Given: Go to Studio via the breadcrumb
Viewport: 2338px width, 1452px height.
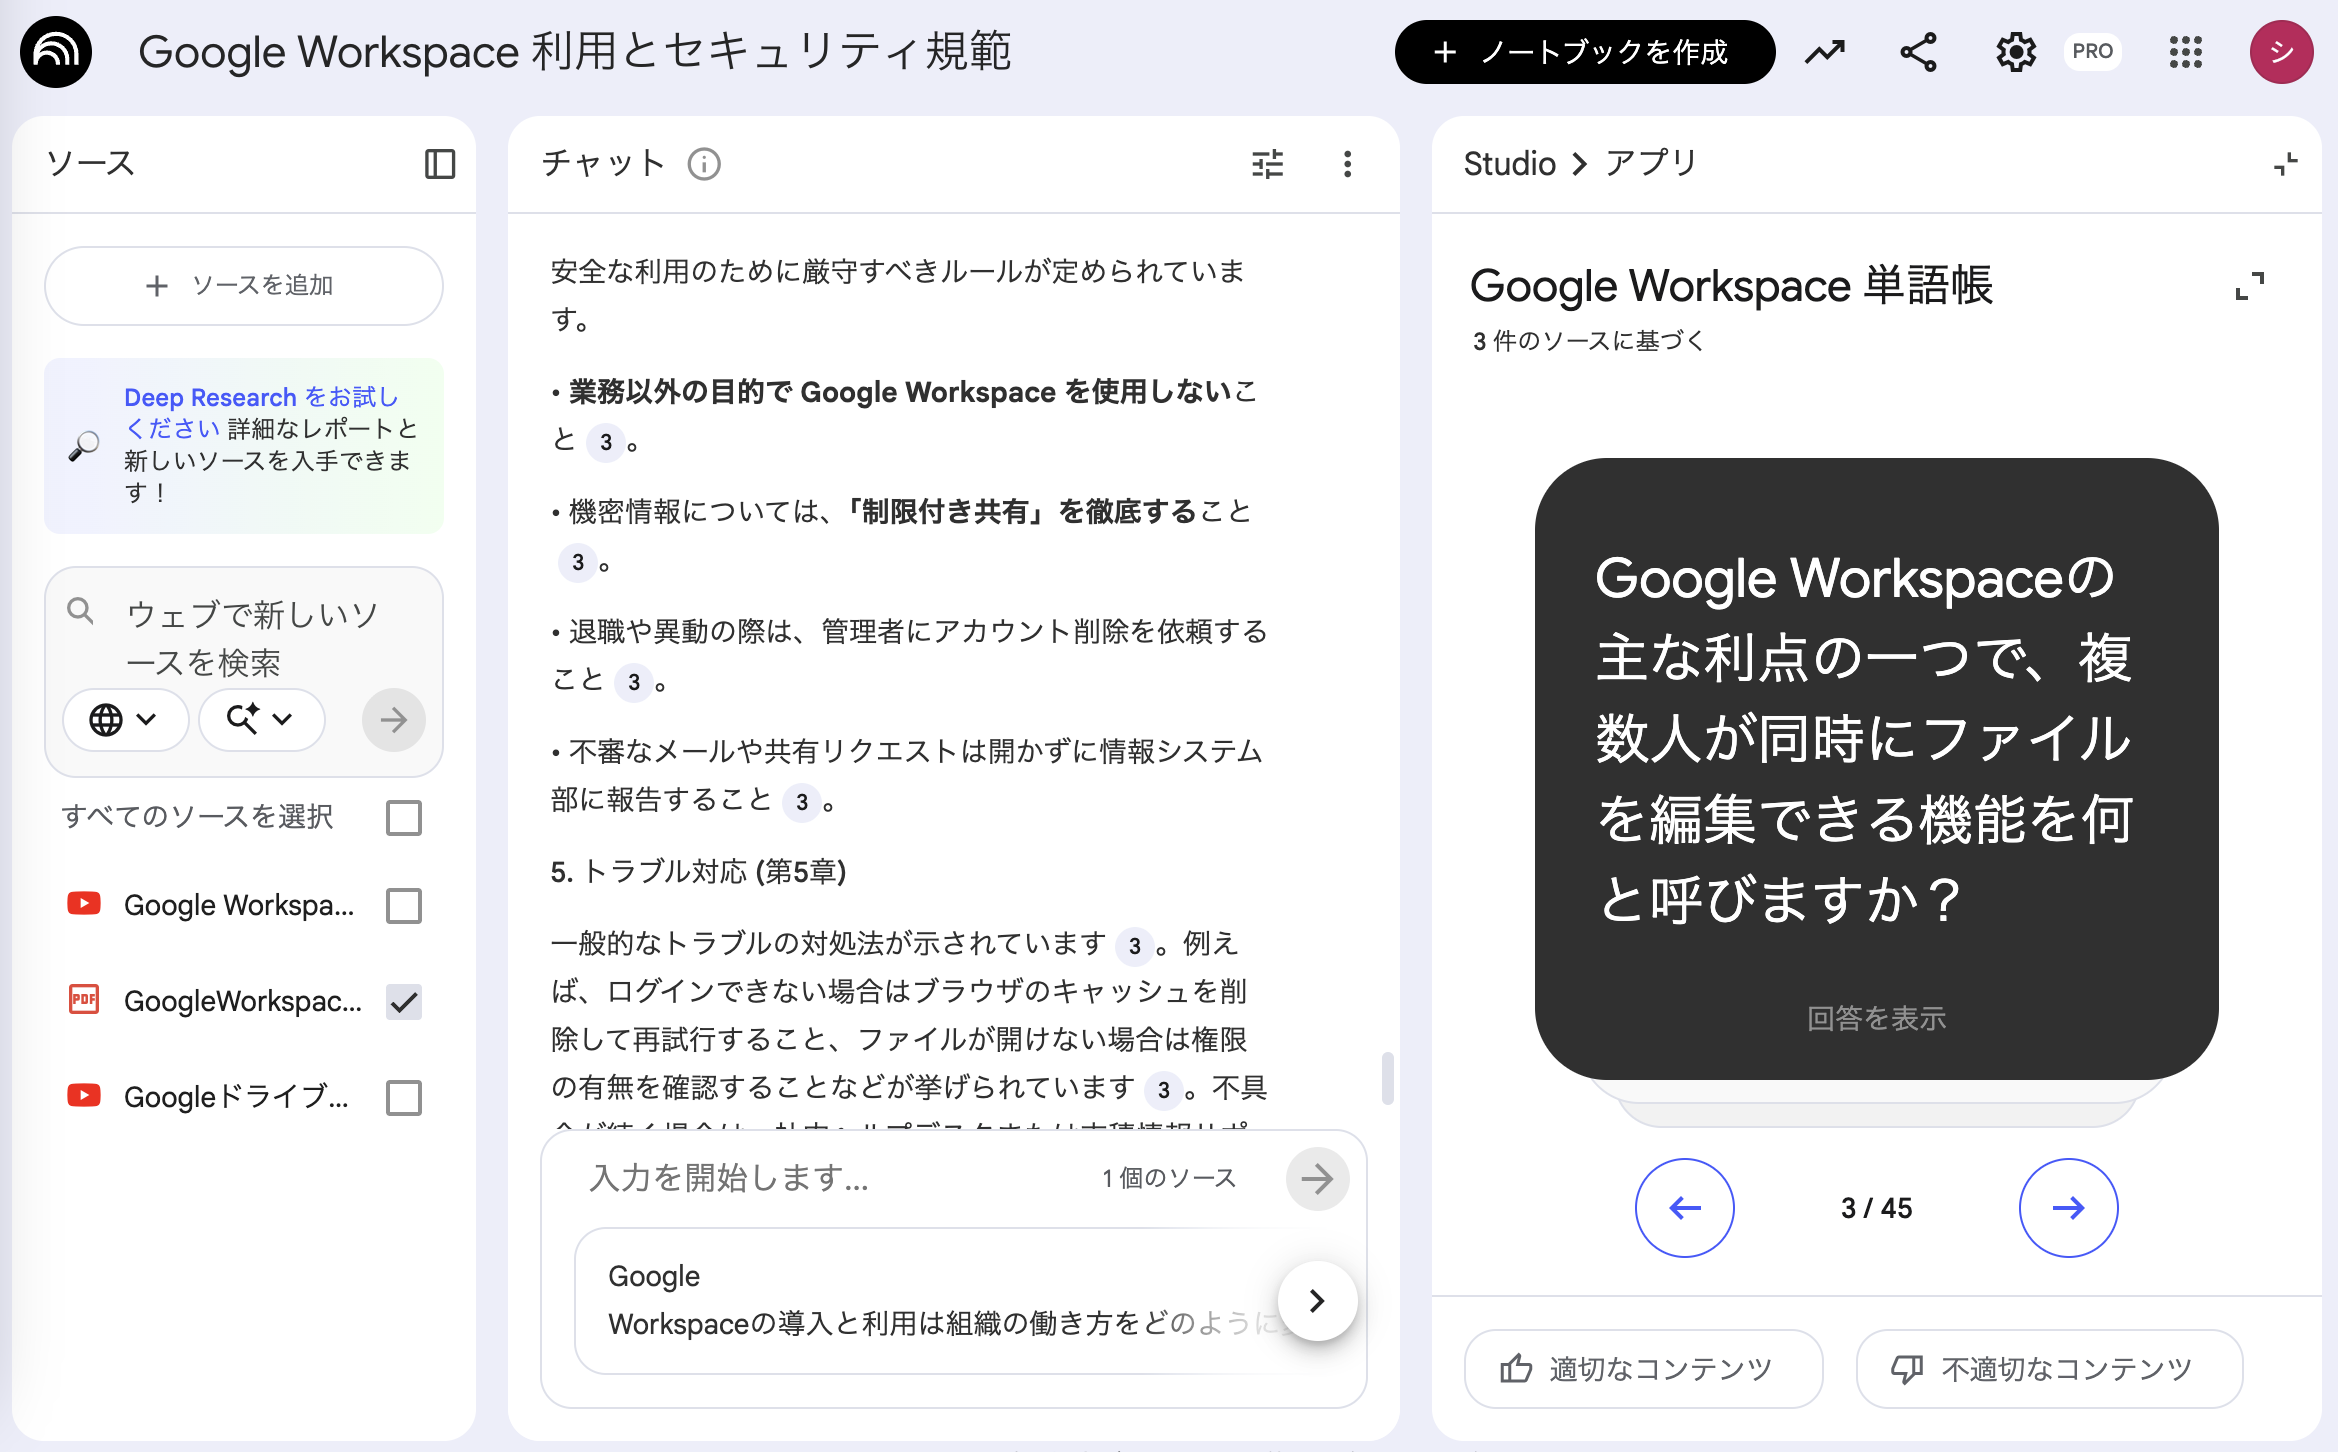Looking at the screenshot, I should pos(1508,162).
